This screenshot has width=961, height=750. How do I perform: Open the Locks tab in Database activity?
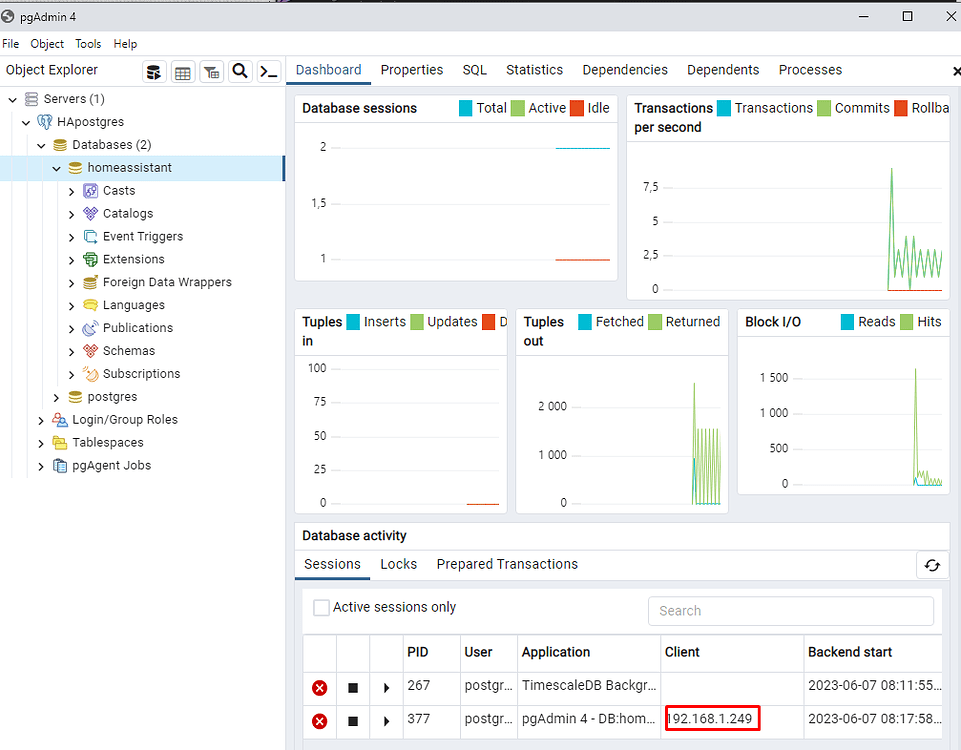tap(398, 564)
